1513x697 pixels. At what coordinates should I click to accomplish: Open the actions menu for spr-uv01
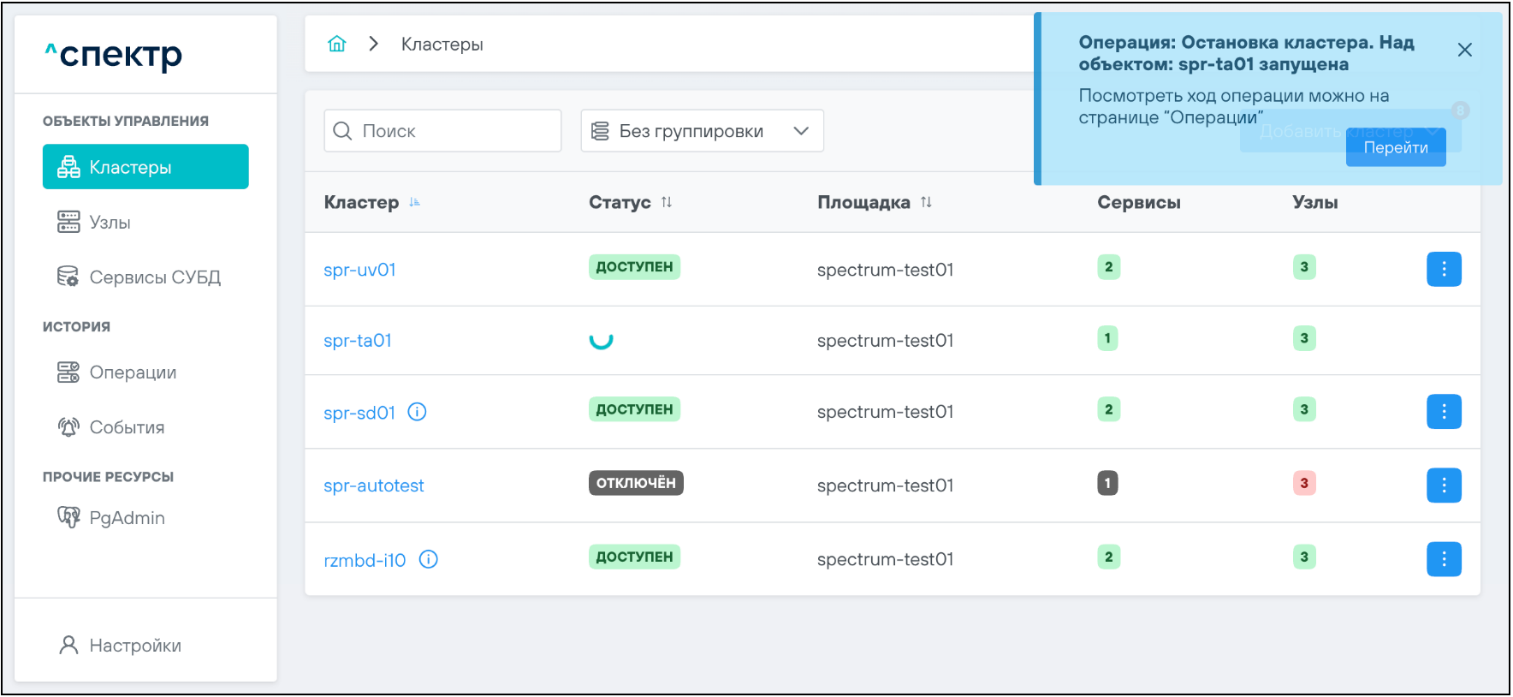click(1443, 269)
